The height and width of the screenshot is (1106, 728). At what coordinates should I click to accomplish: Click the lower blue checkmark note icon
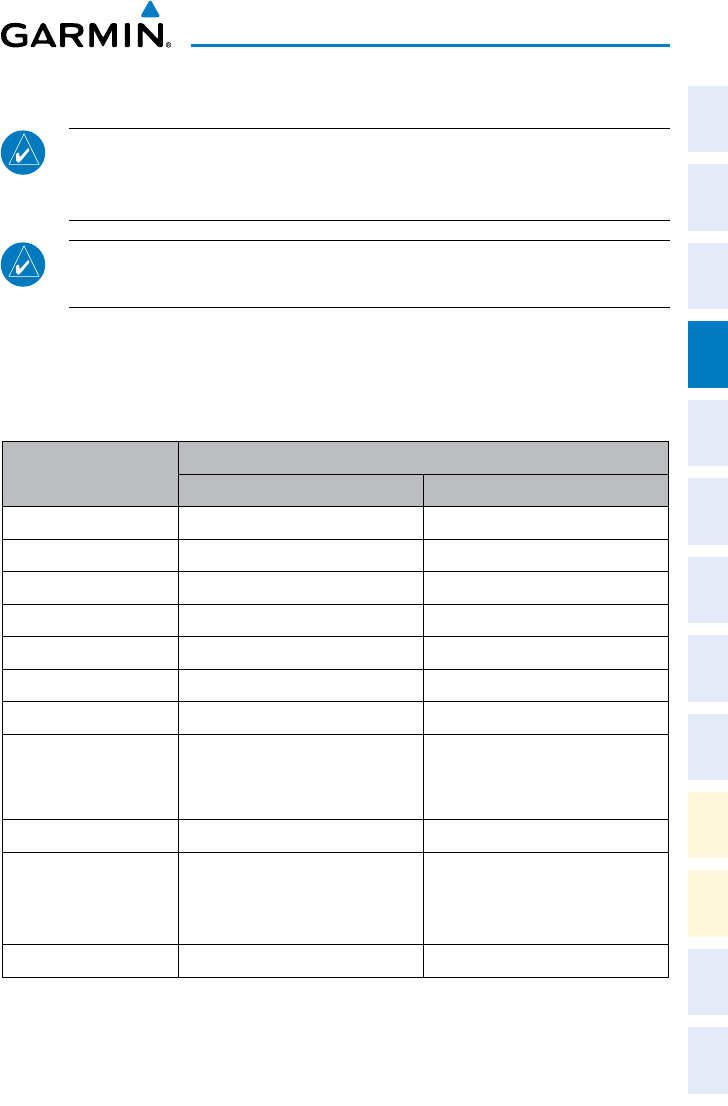click(x=23, y=265)
